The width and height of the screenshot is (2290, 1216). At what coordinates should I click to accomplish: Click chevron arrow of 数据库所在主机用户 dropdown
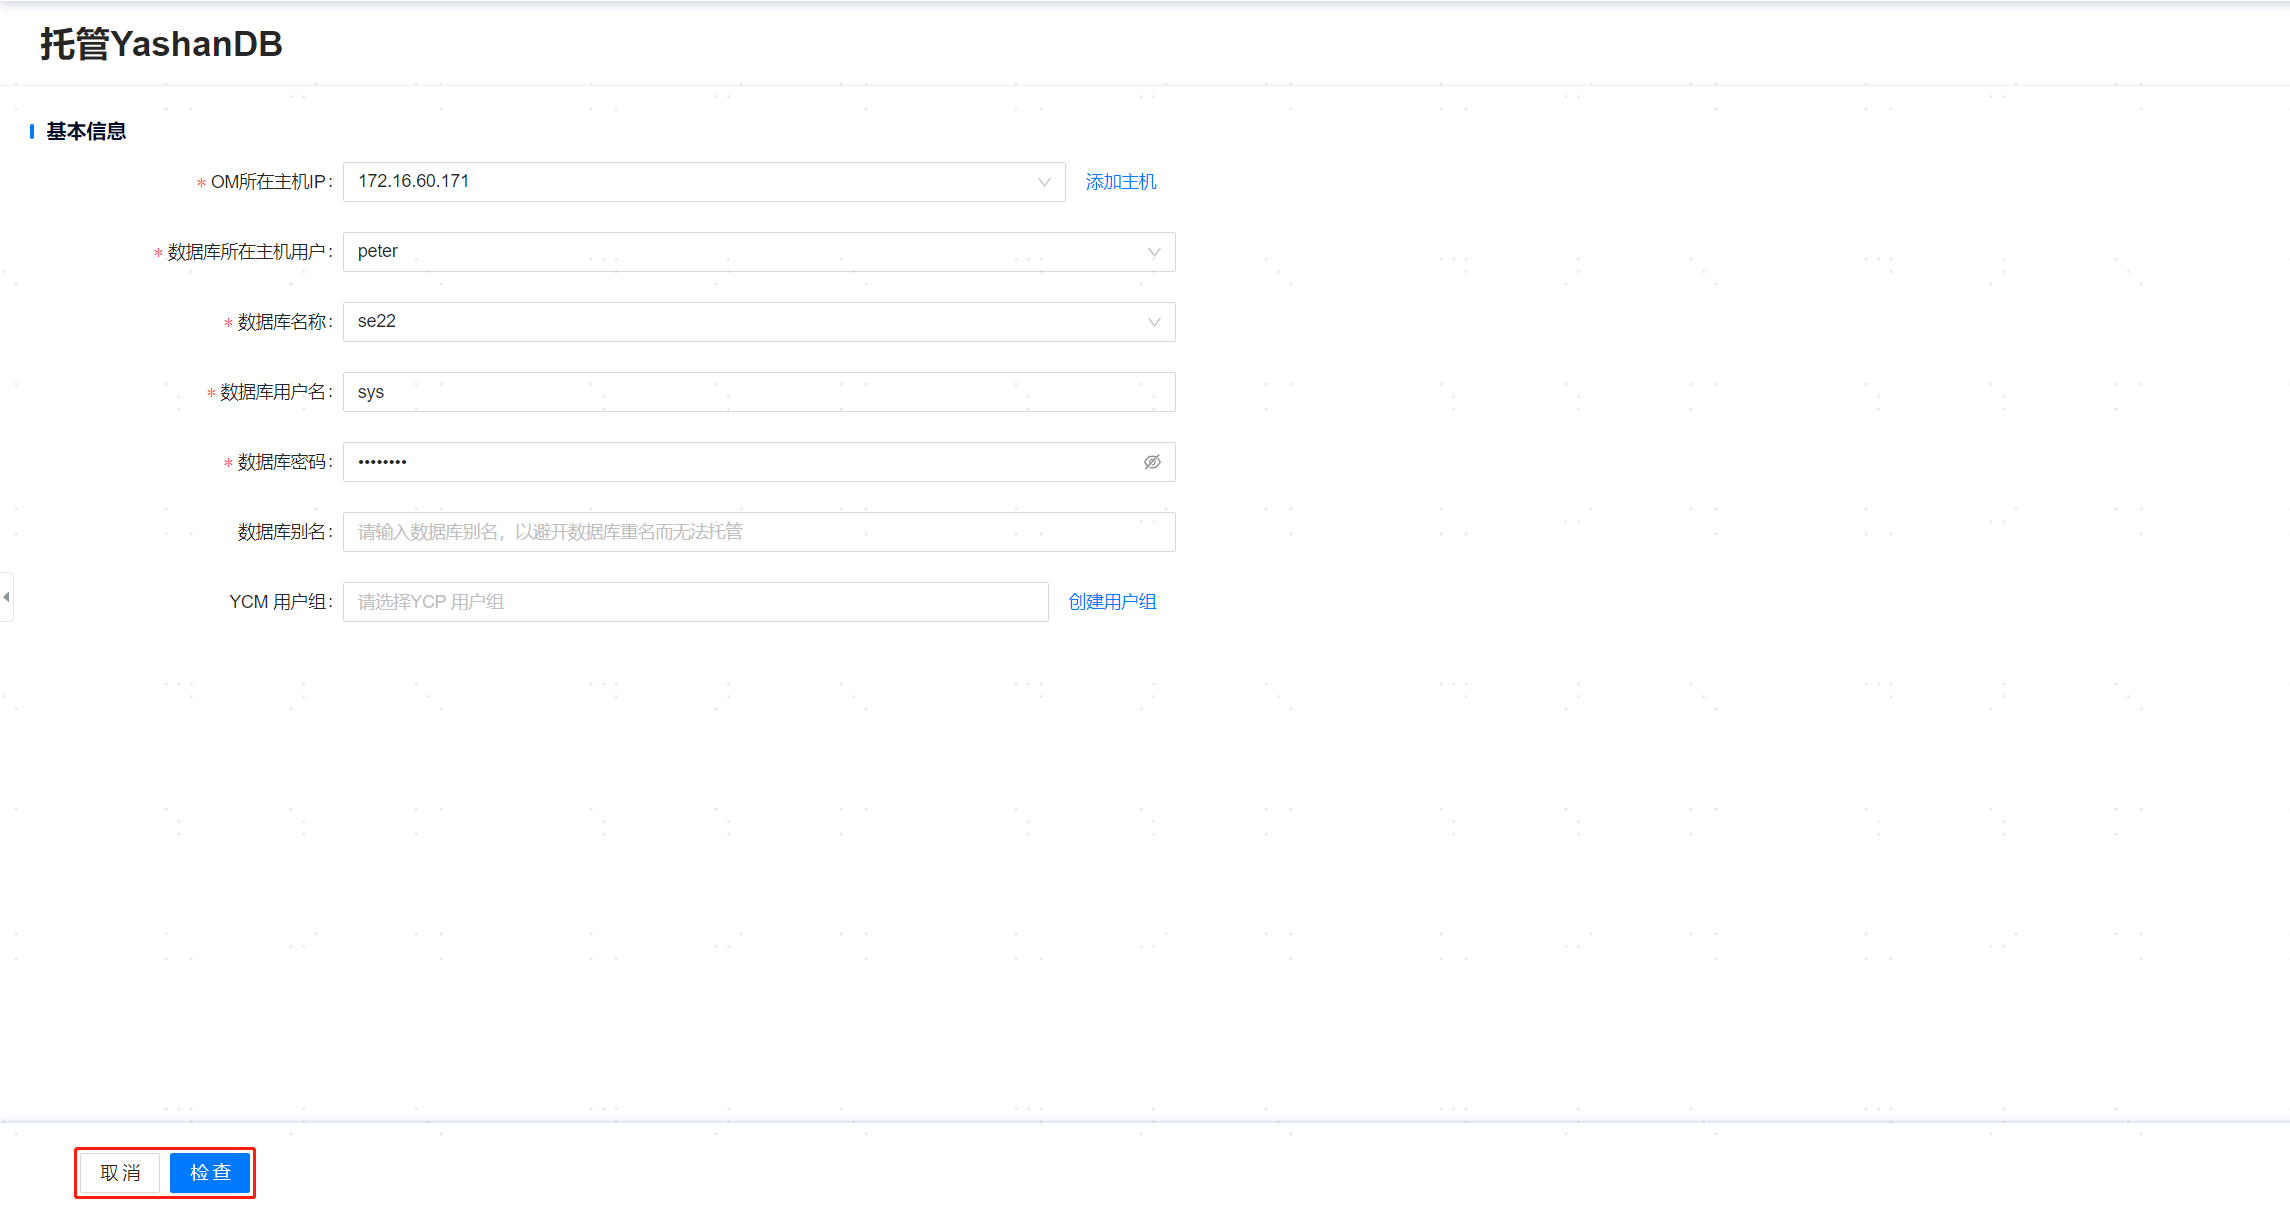[1154, 252]
